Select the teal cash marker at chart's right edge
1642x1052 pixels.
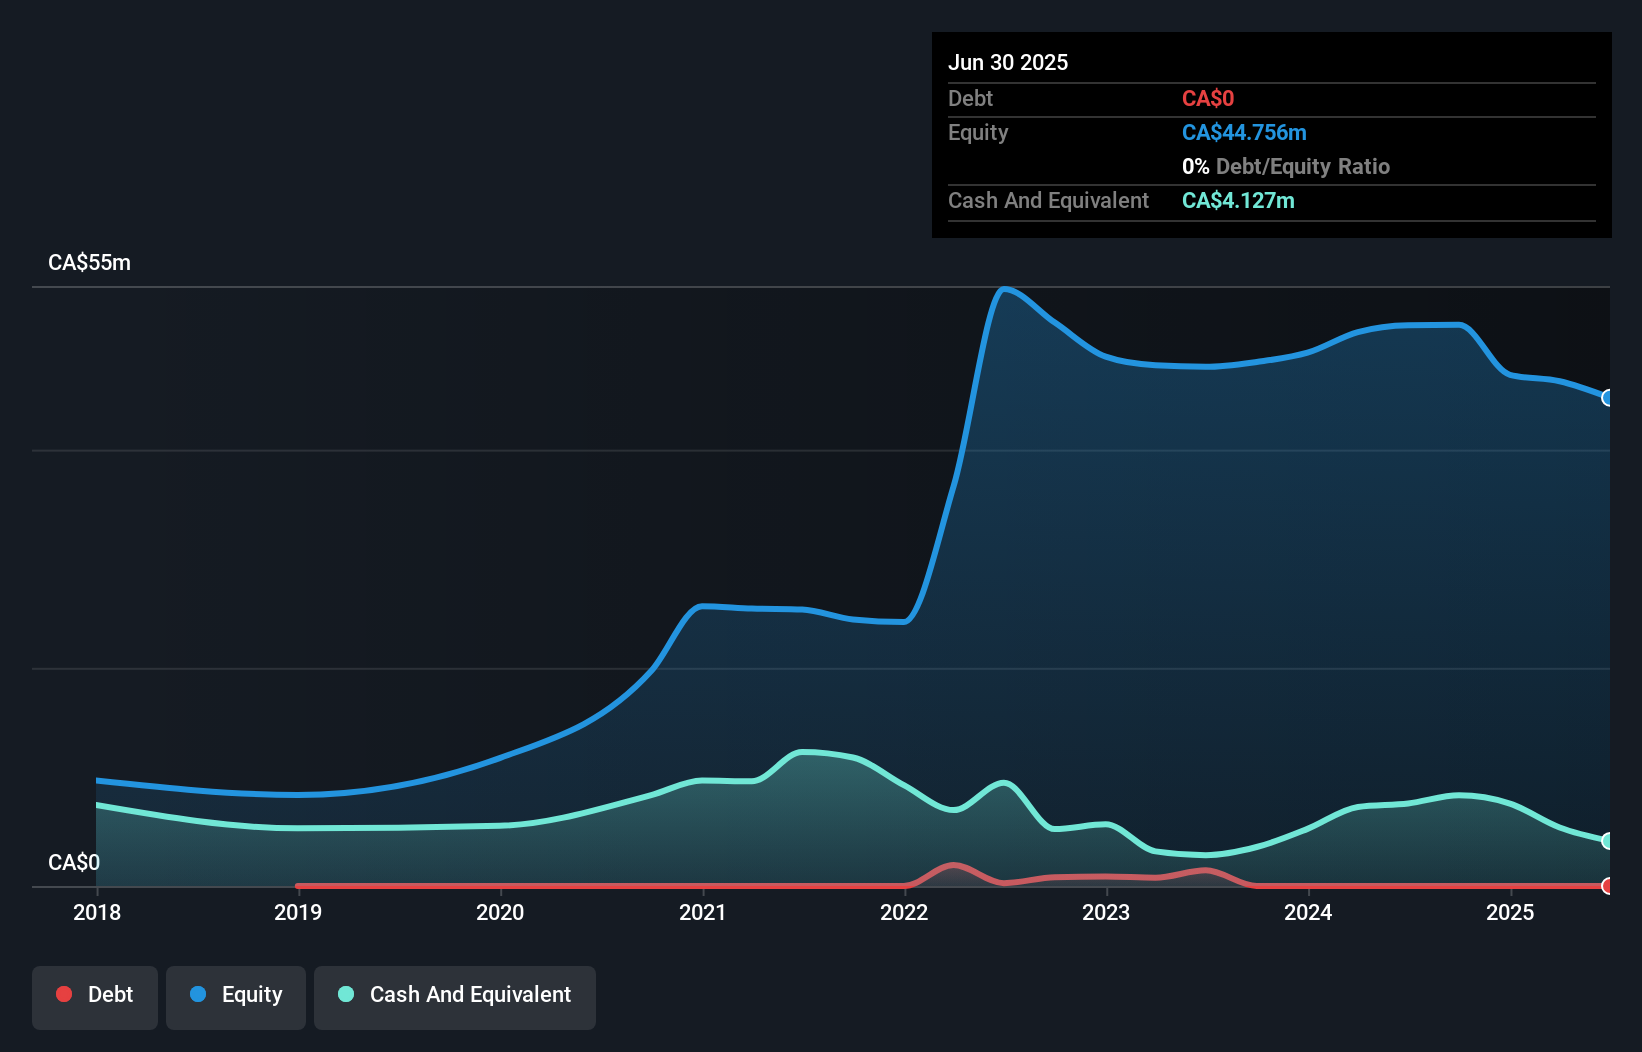(x=1608, y=841)
